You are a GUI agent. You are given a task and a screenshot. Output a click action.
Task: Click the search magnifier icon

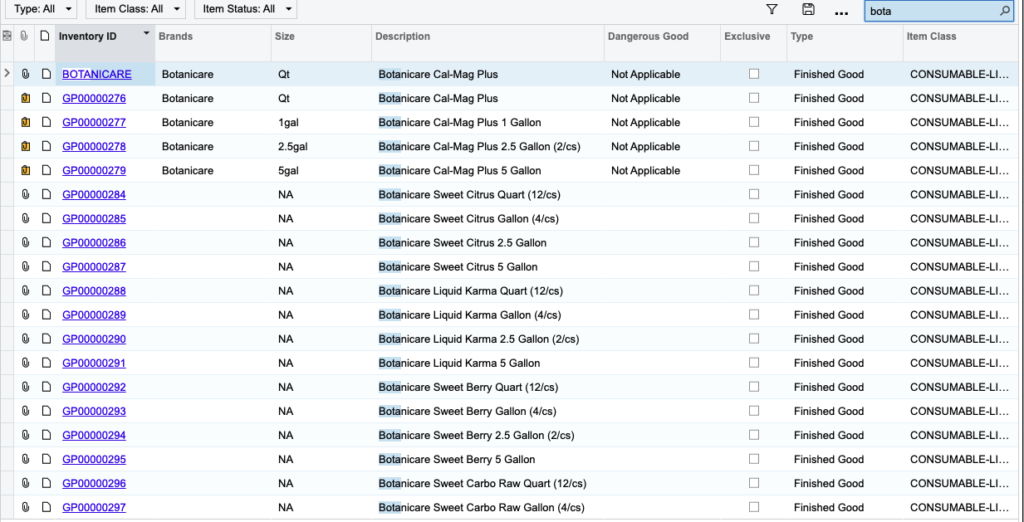(x=1005, y=10)
